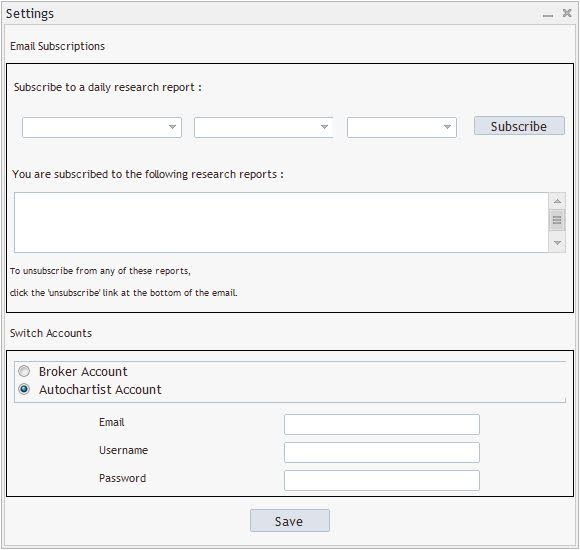Viewport: 580px width, 550px height.
Task: Open the second research report dropdown
Action: pyautogui.click(x=264, y=127)
